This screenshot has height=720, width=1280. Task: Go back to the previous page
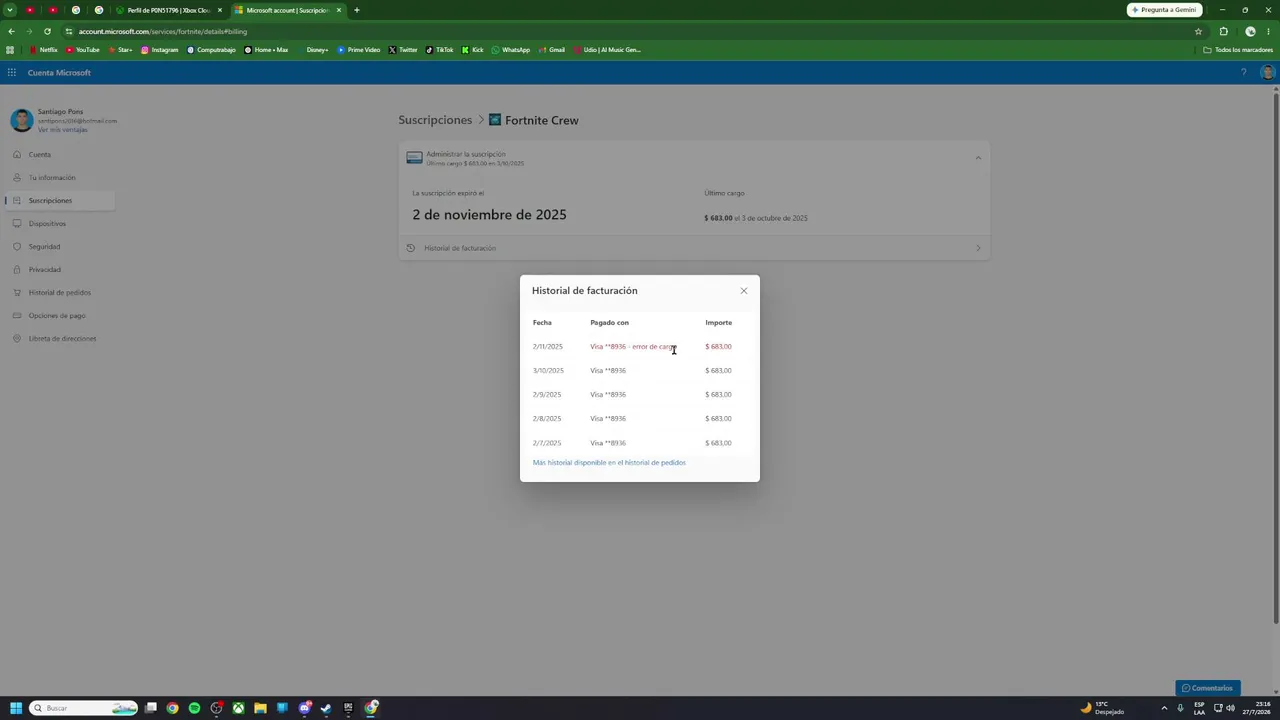coord(11,31)
